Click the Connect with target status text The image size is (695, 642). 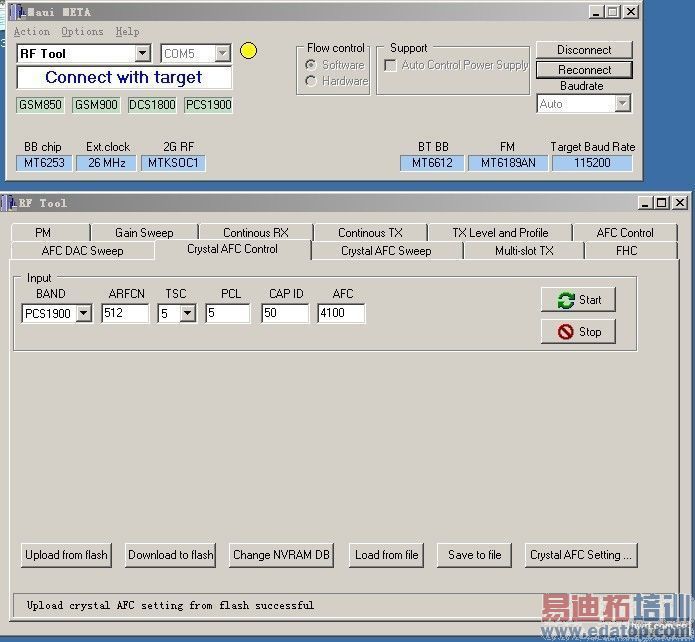124,78
